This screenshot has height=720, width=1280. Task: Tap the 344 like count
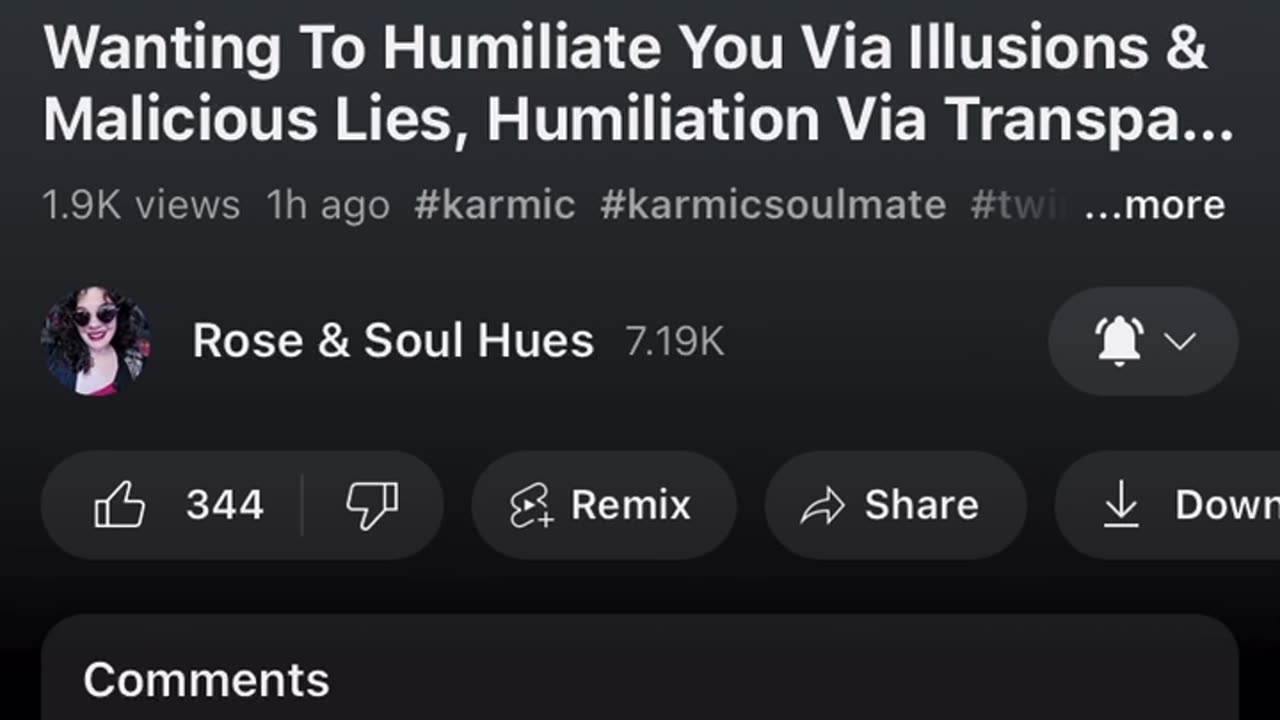[x=225, y=505]
